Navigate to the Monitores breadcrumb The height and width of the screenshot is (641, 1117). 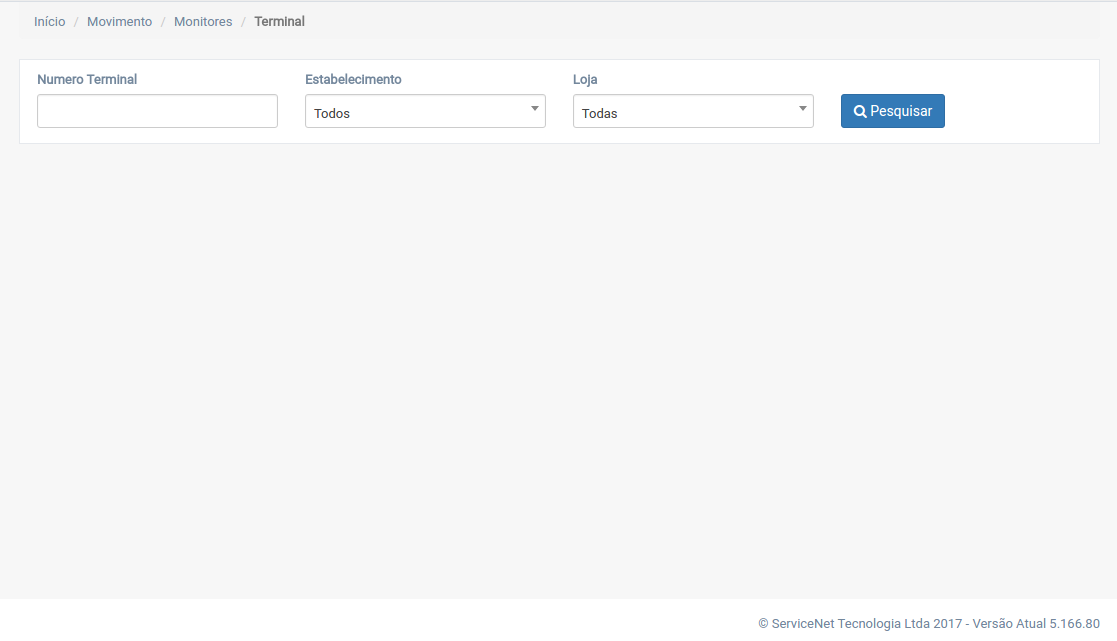click(x=203, y=21)
